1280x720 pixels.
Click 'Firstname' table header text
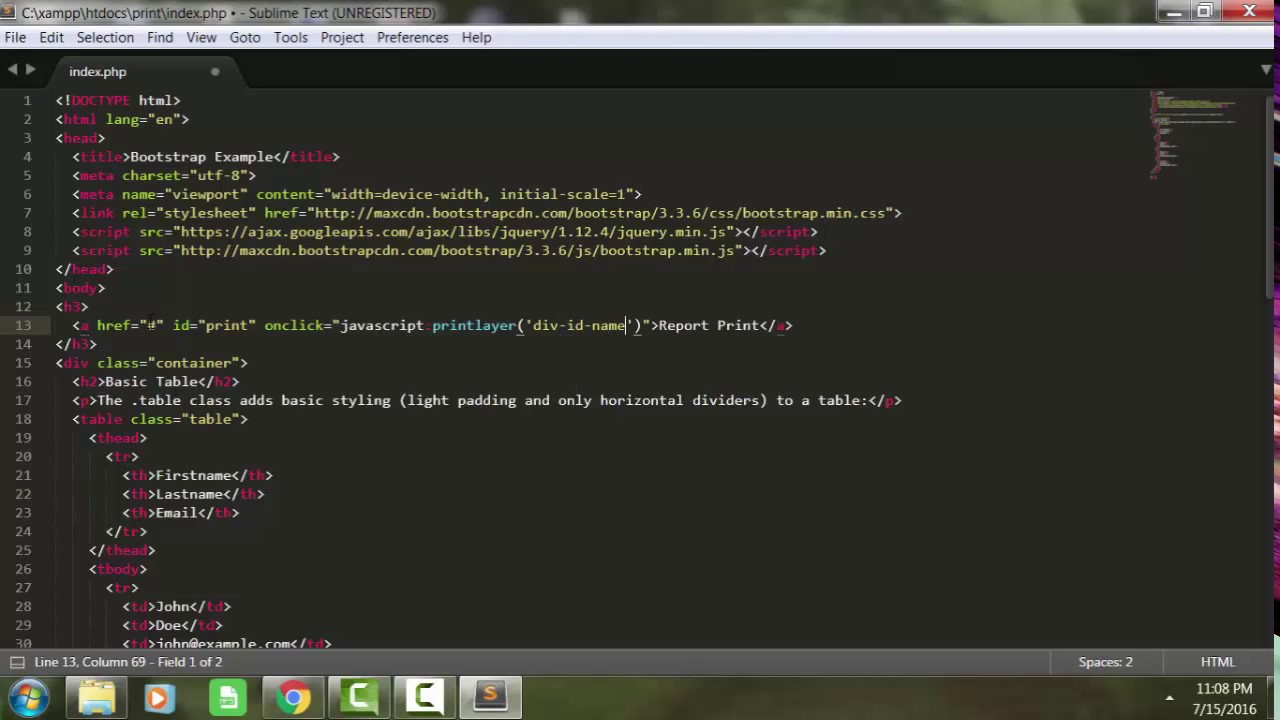[193, 475]
